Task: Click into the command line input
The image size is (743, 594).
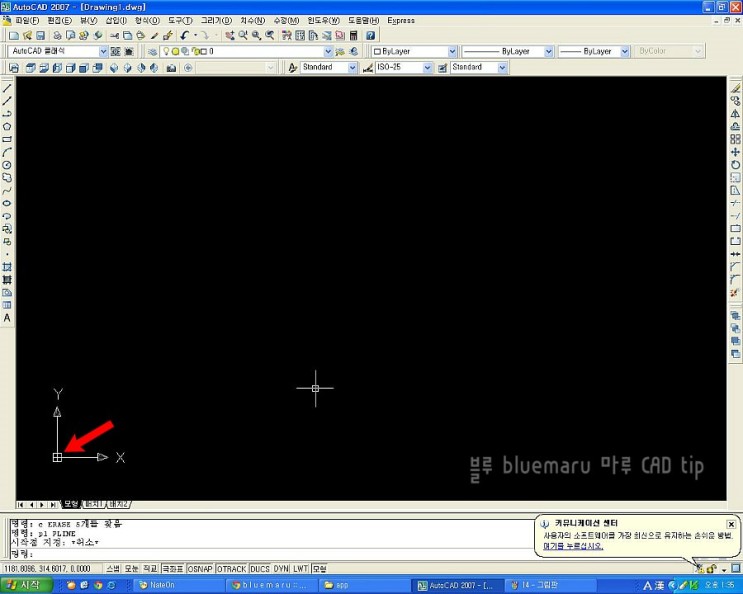Action: pyautogui.click(x=270, y=554)
